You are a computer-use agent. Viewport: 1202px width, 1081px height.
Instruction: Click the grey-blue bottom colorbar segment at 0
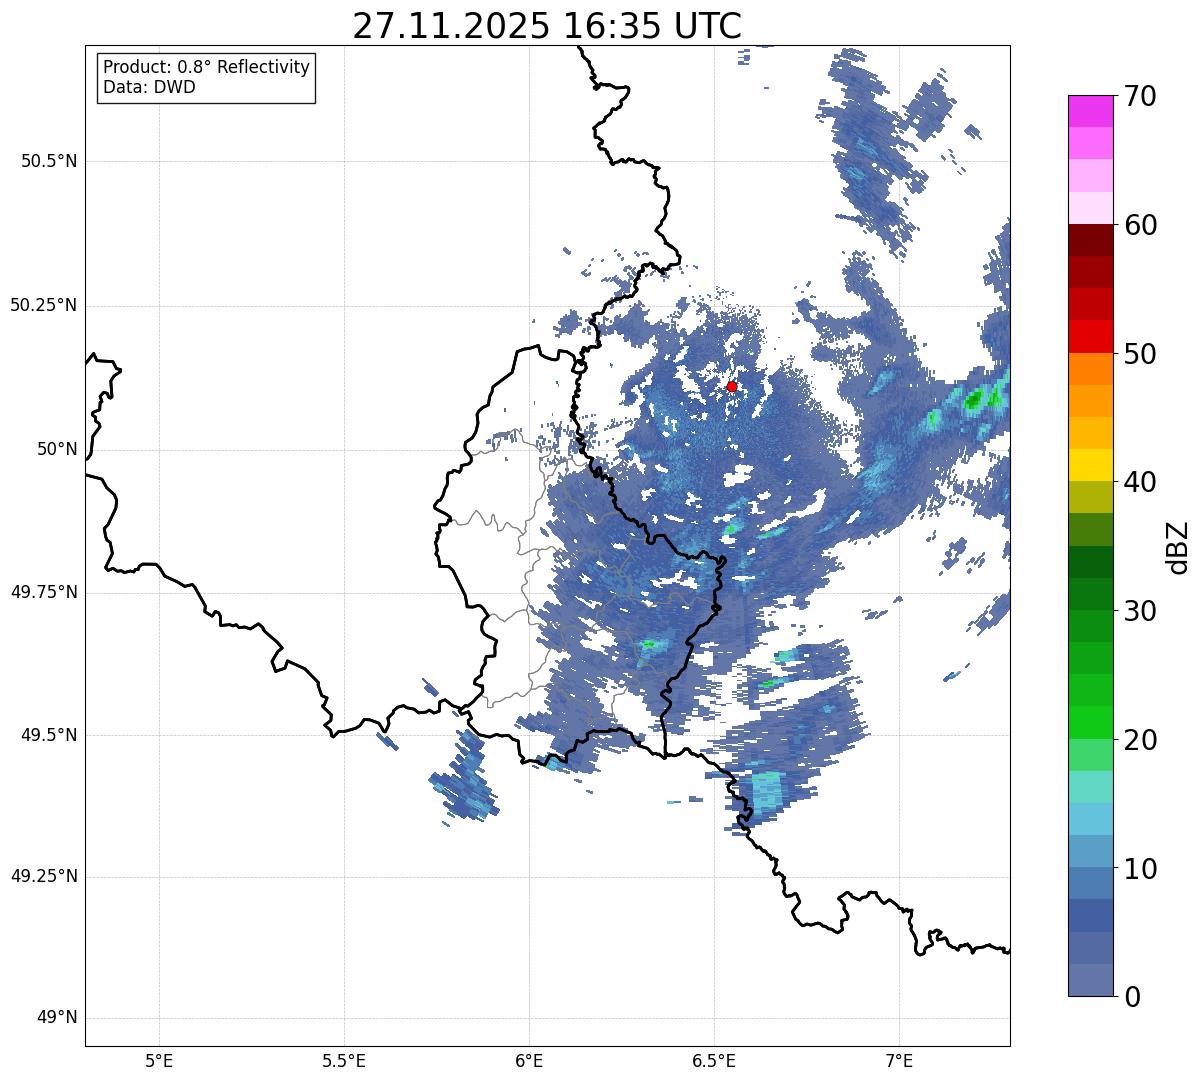click(1090, 980)
